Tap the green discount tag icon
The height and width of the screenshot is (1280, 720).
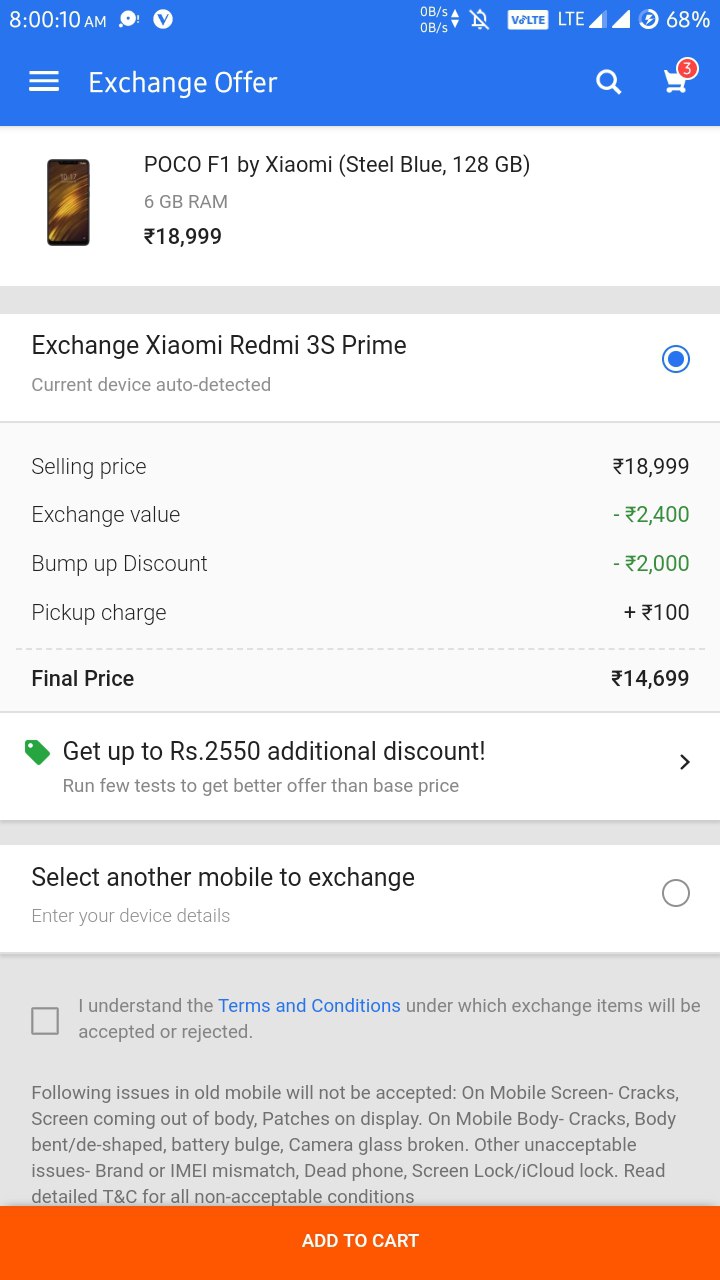37,752
